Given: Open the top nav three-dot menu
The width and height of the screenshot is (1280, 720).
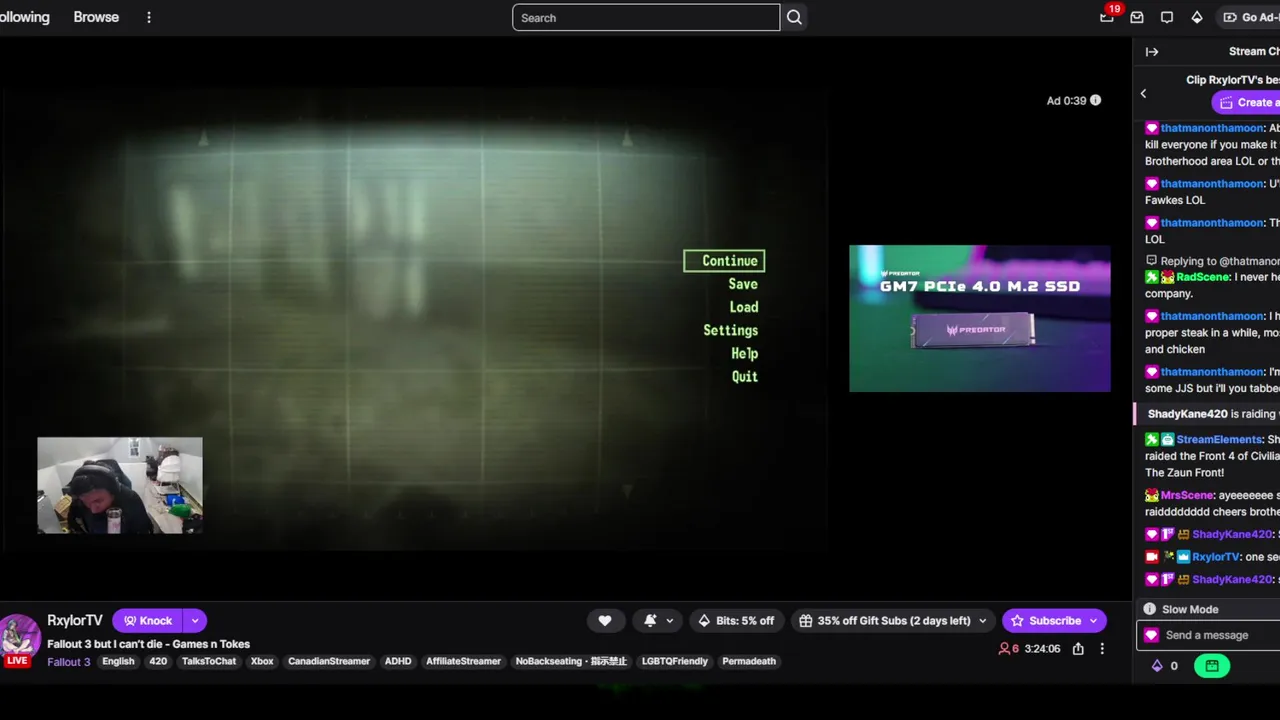Looking at the screenshot, I should (149, 17).
